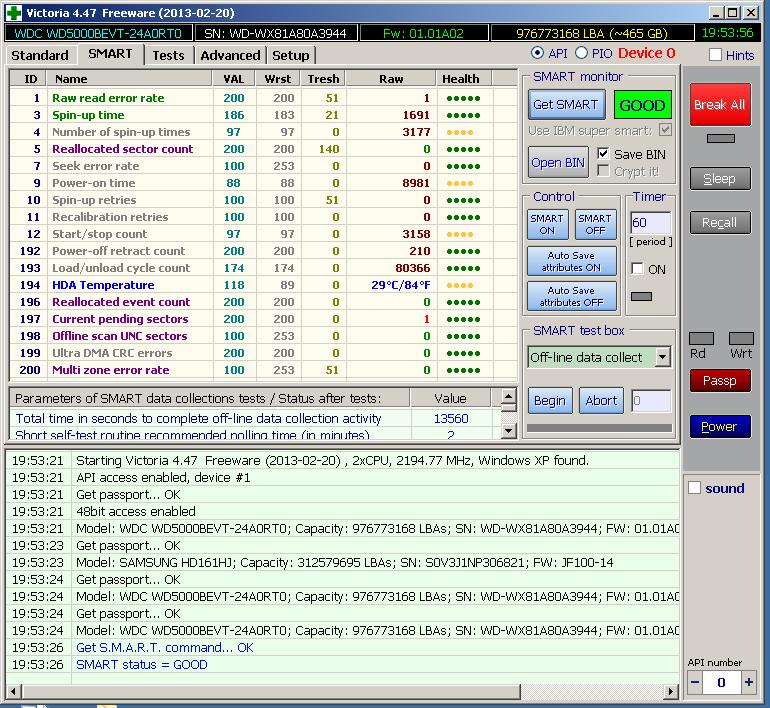Click the green GOOD status indicator

point(642,105)
